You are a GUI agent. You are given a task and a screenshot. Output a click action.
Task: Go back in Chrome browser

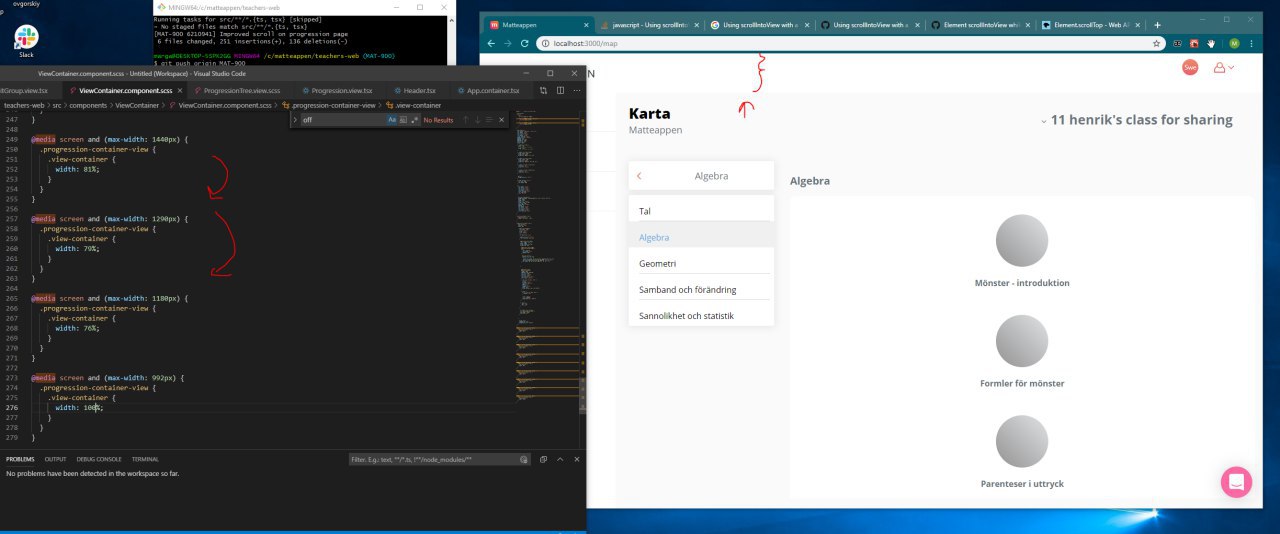coord(492,43)
